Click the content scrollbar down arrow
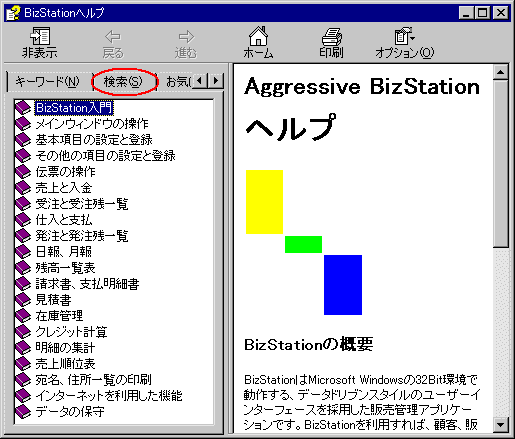515x439 pixels. click(501, 425)
